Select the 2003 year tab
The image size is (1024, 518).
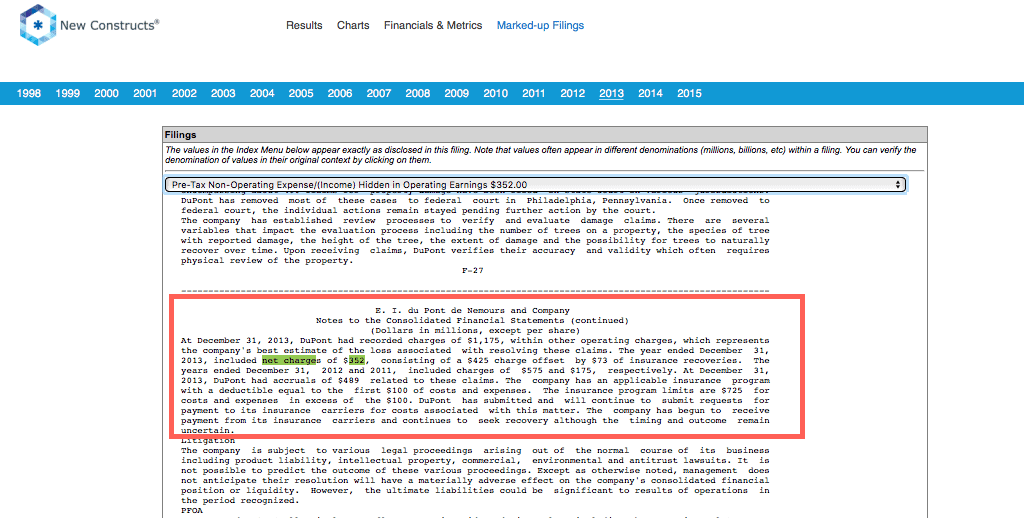point(223,93)
